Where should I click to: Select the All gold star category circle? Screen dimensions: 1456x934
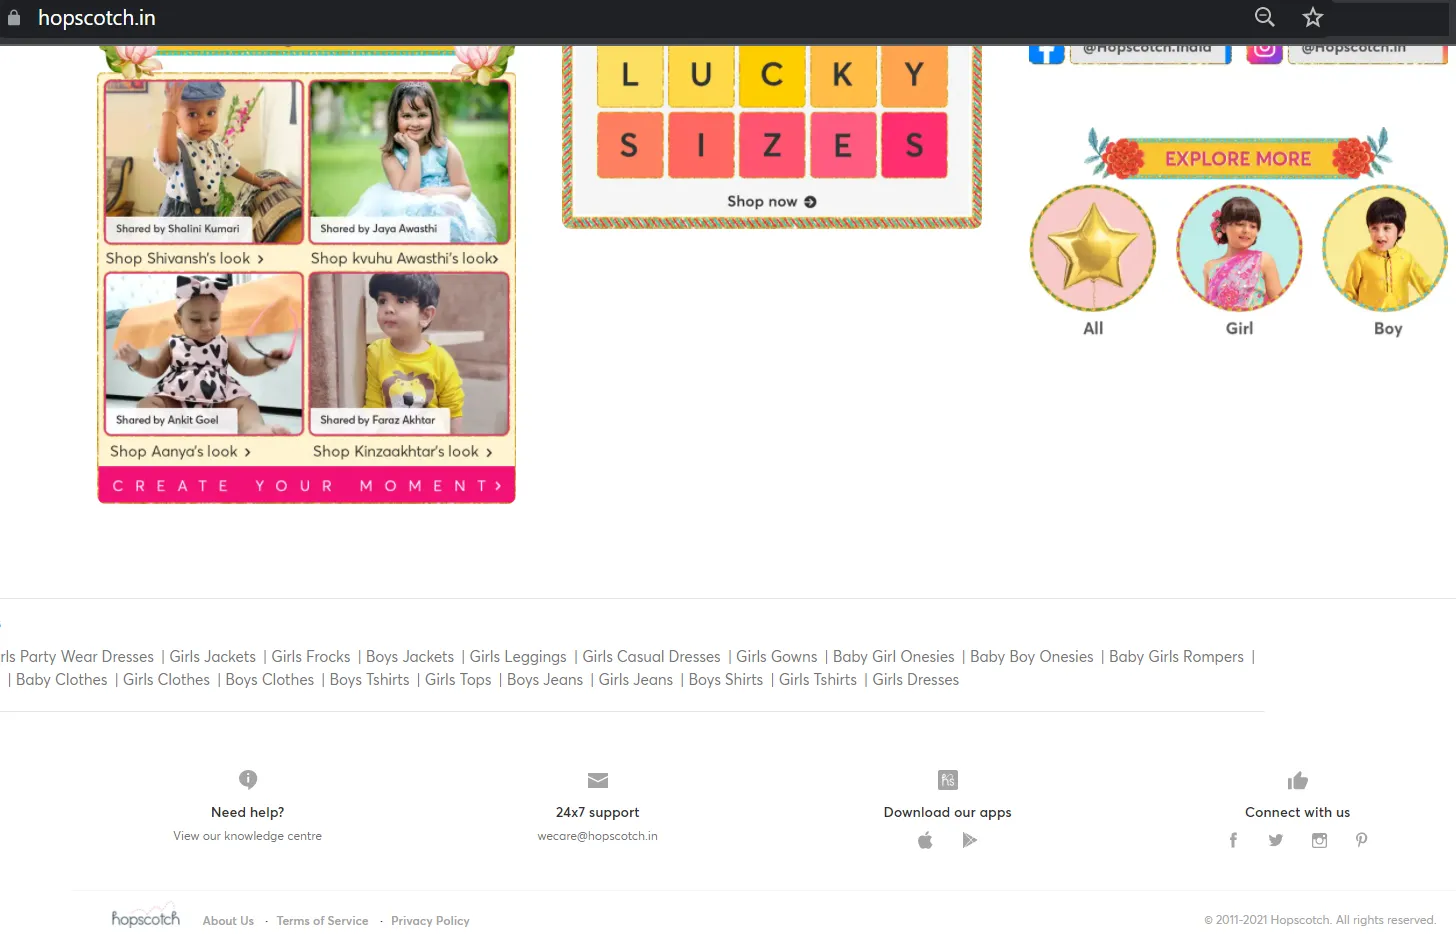pyautogui.click(x=1093, y=249)
